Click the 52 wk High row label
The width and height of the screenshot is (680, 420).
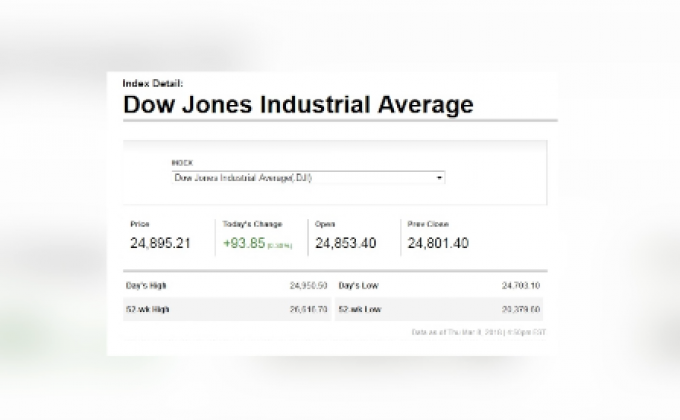tap(148, 309)
